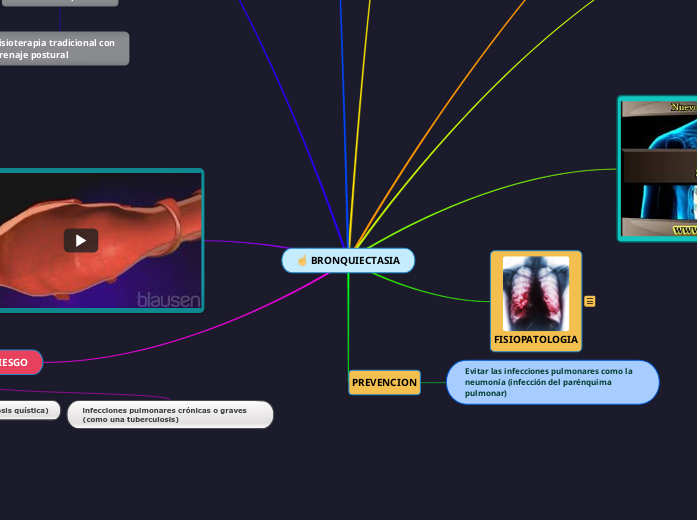Click the 'fisioterapia tradicional con drenaje postural' node

click(62, 49)
